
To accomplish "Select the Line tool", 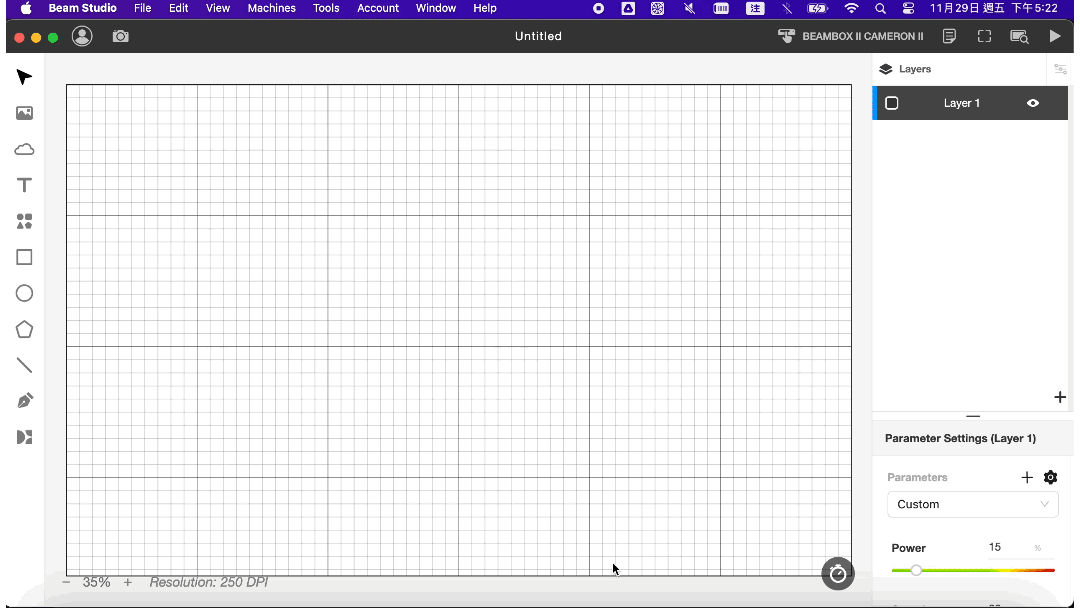I will pyautogui.click(x=25, y=365).
